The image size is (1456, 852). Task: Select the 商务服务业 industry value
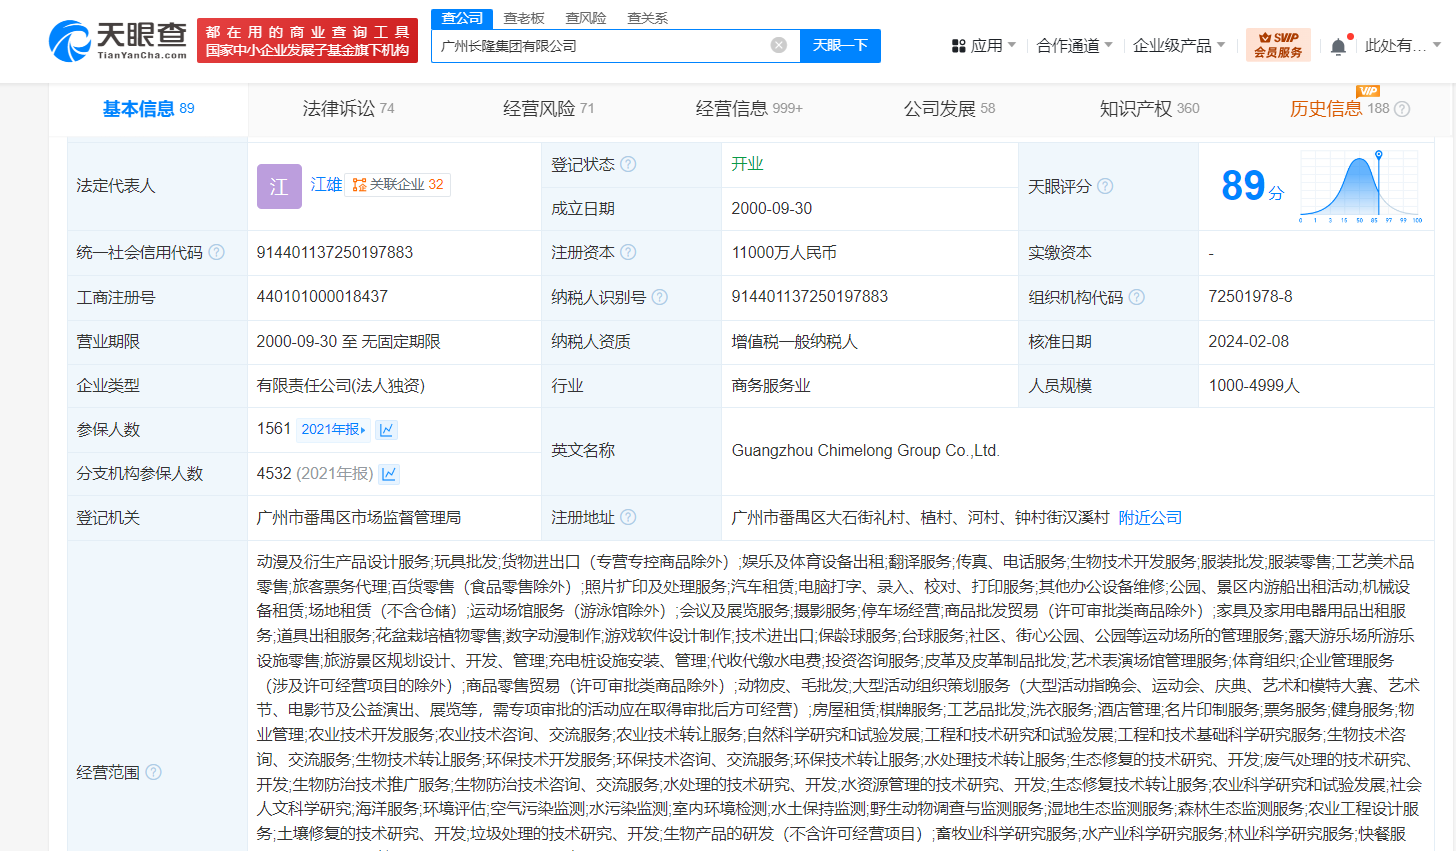click(771, 385)
